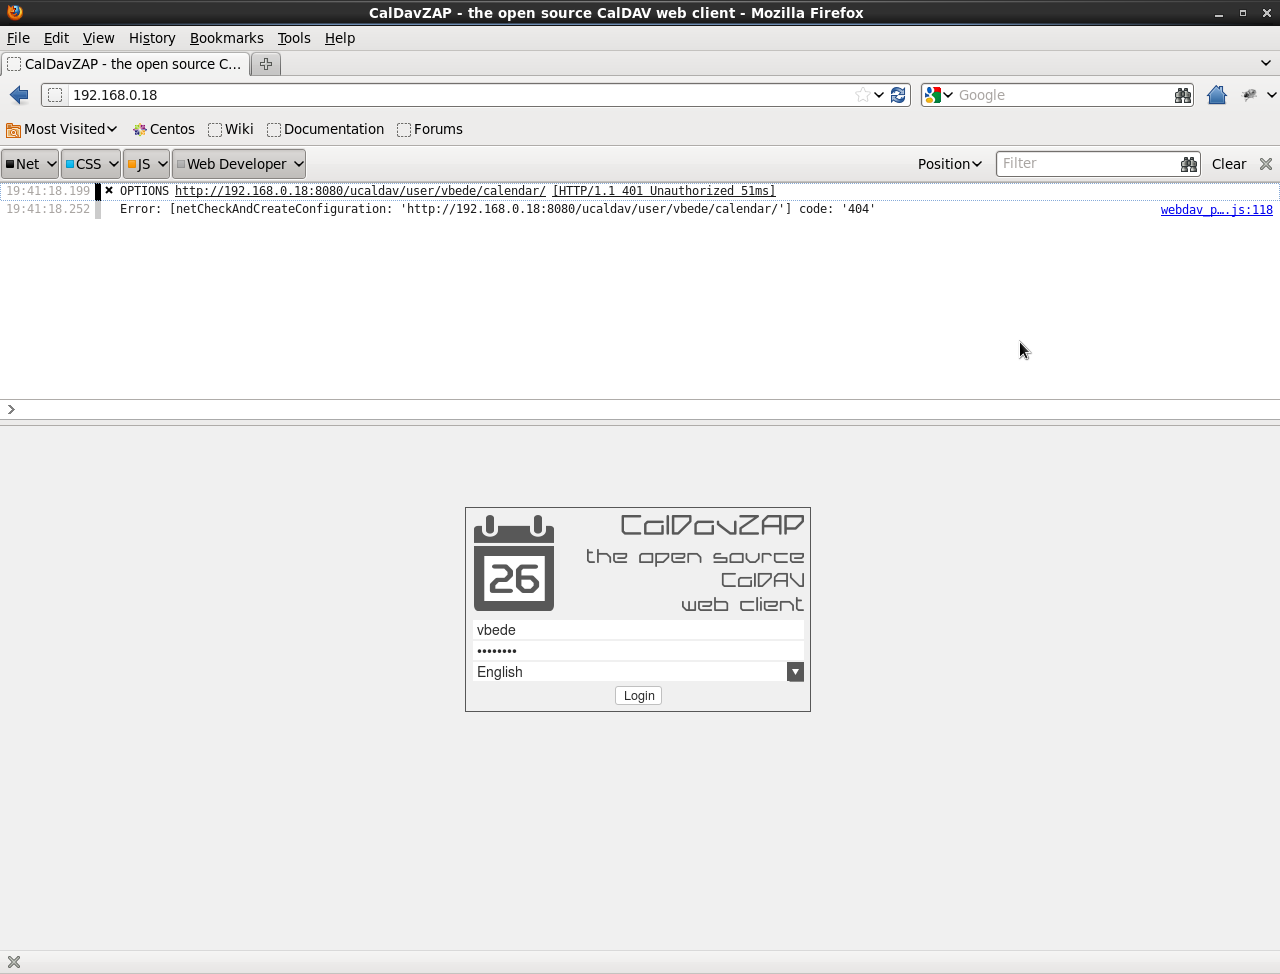Open the webdav js:118 source link
This screenshot has height=974, width=1280.
[1216, 210]
